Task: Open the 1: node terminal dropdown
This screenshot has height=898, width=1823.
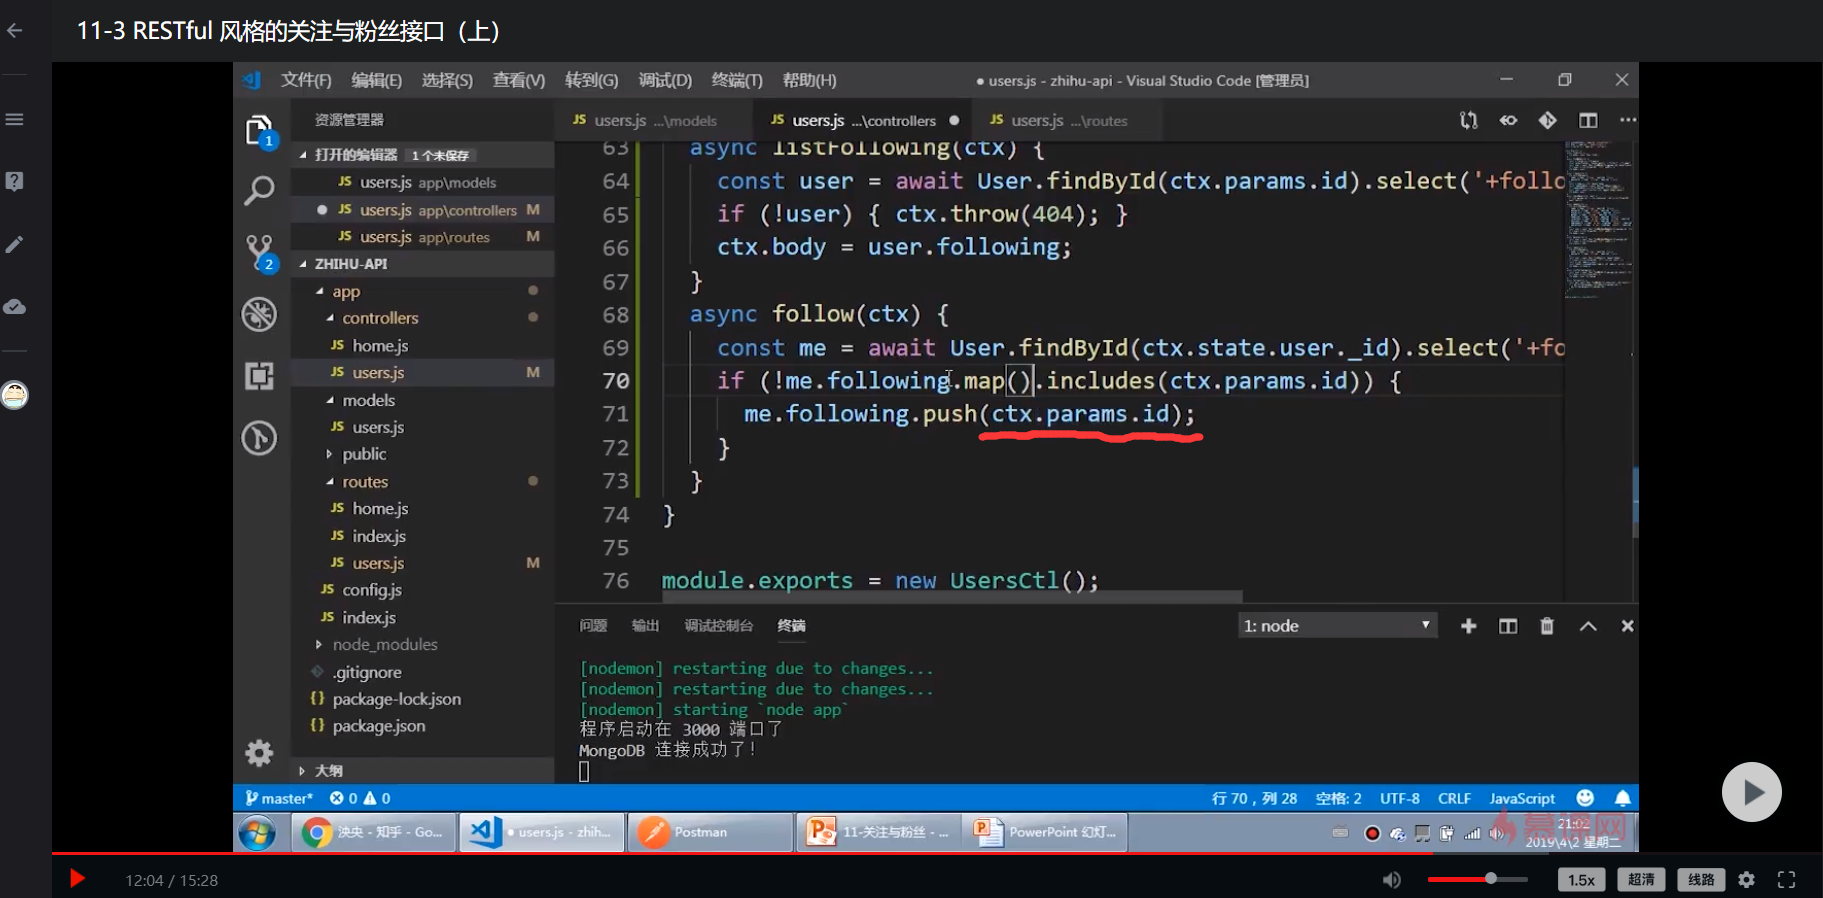Action: tap(1337, 626)
